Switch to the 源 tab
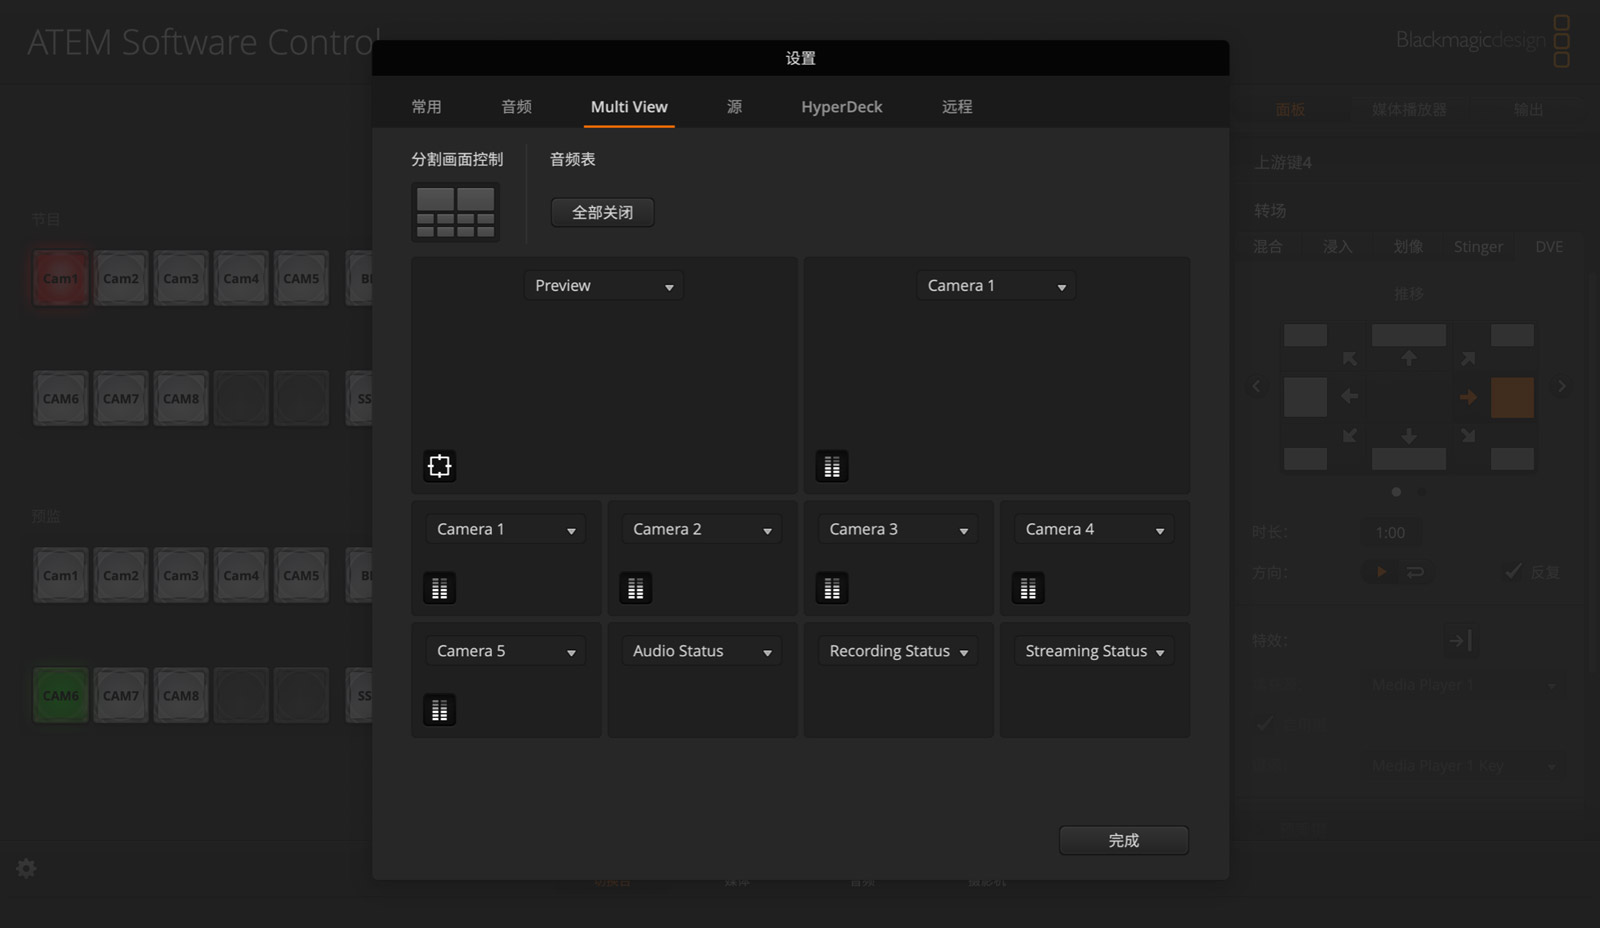This screenshot has height=928, width=1600. coord(735,107)
